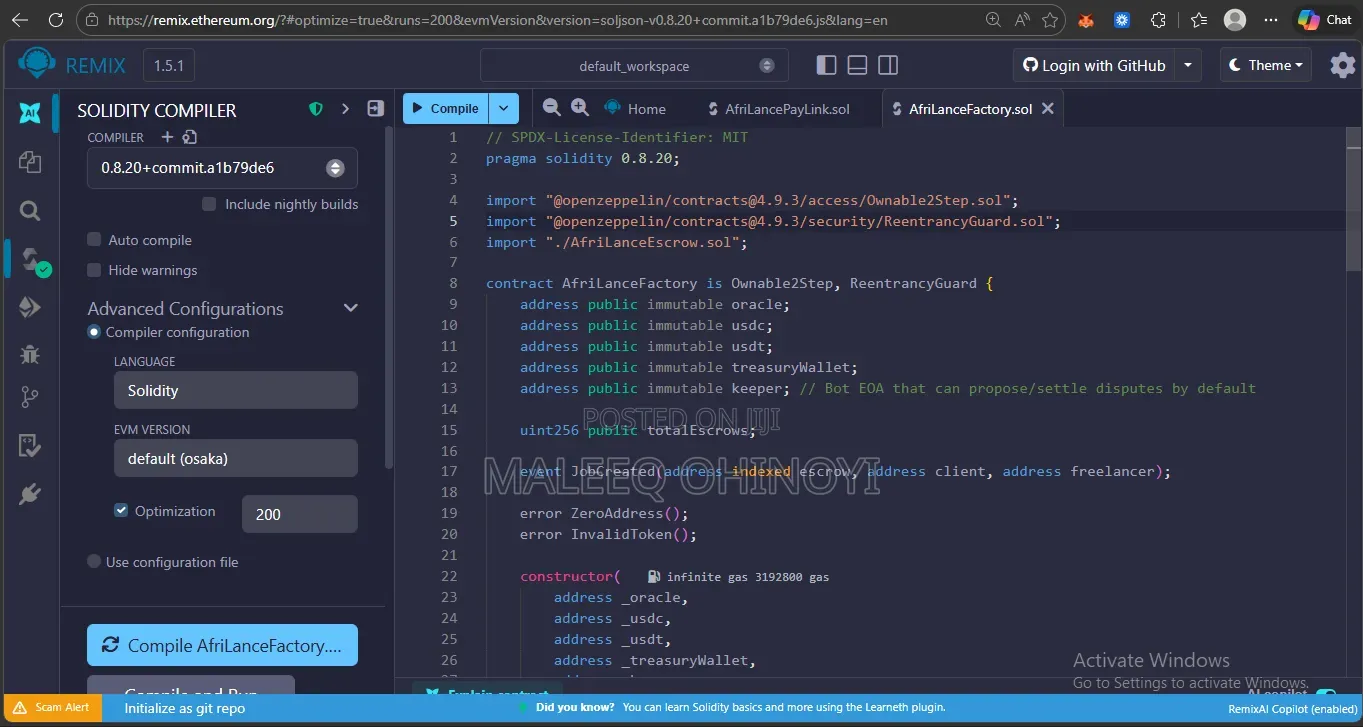
Task: Open the browser profile avatar
Action: click(1235, 20)
